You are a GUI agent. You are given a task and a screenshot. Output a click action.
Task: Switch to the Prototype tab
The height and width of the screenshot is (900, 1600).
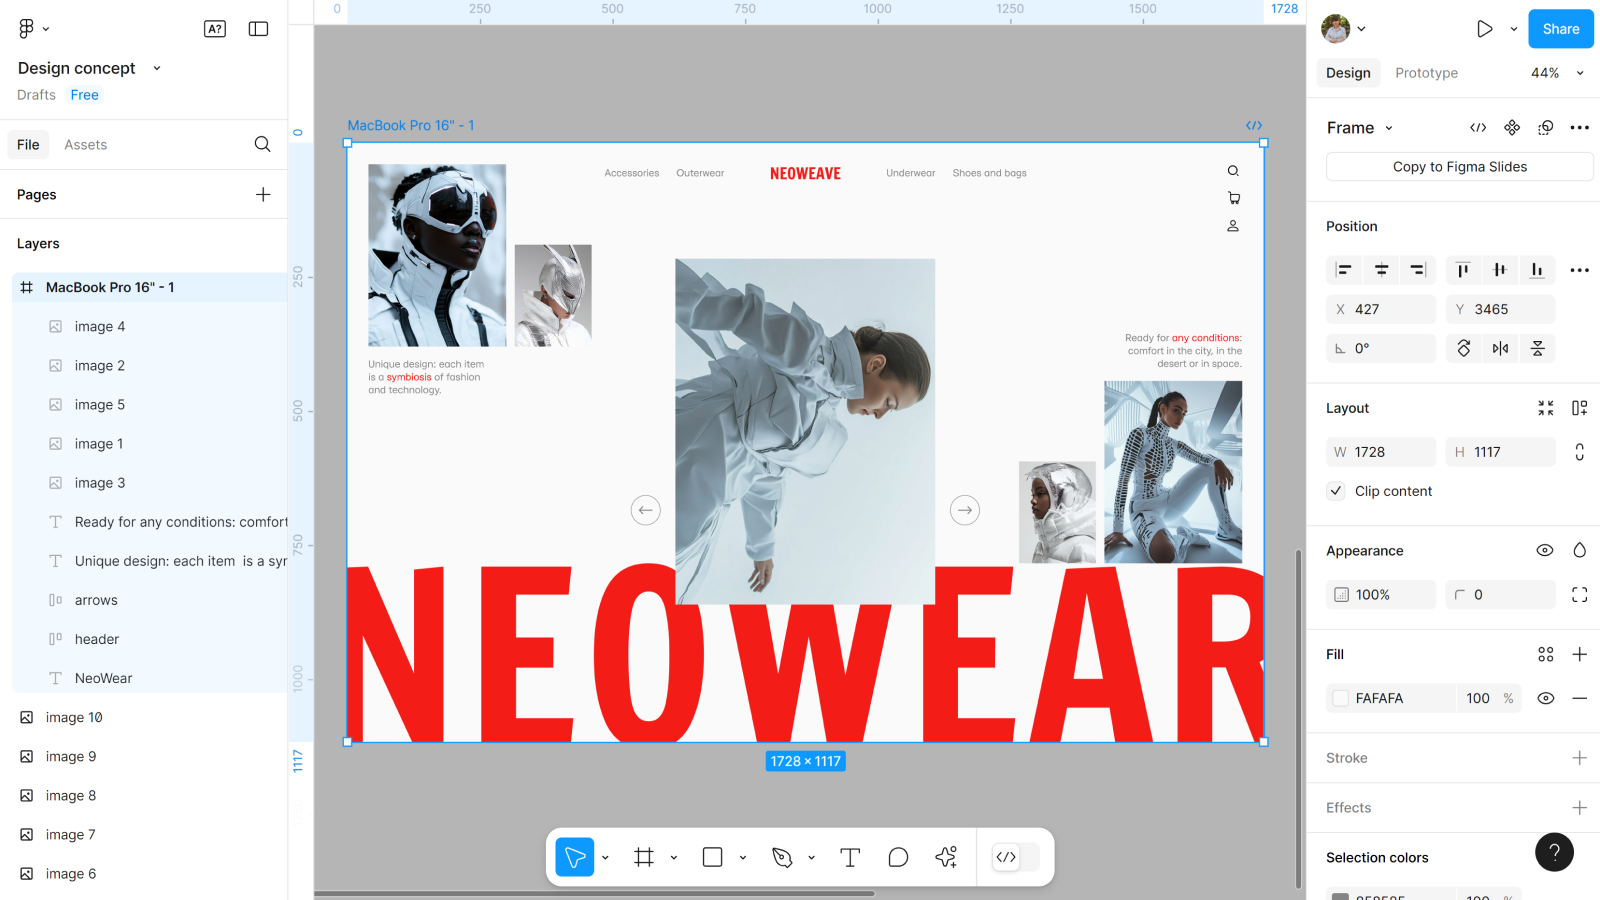1426,73
